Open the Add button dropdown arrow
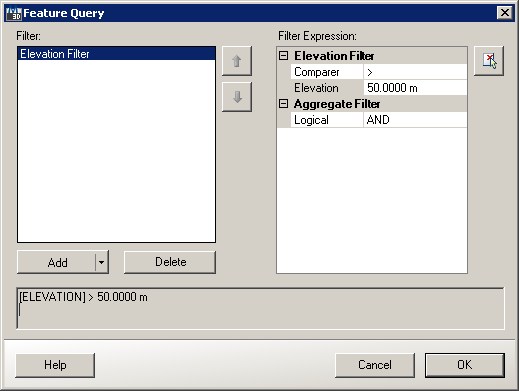 pyautogui.click(x=102, y=262)
